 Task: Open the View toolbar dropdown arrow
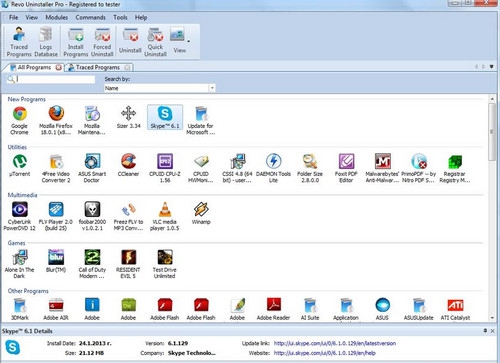tap(189, 41)
